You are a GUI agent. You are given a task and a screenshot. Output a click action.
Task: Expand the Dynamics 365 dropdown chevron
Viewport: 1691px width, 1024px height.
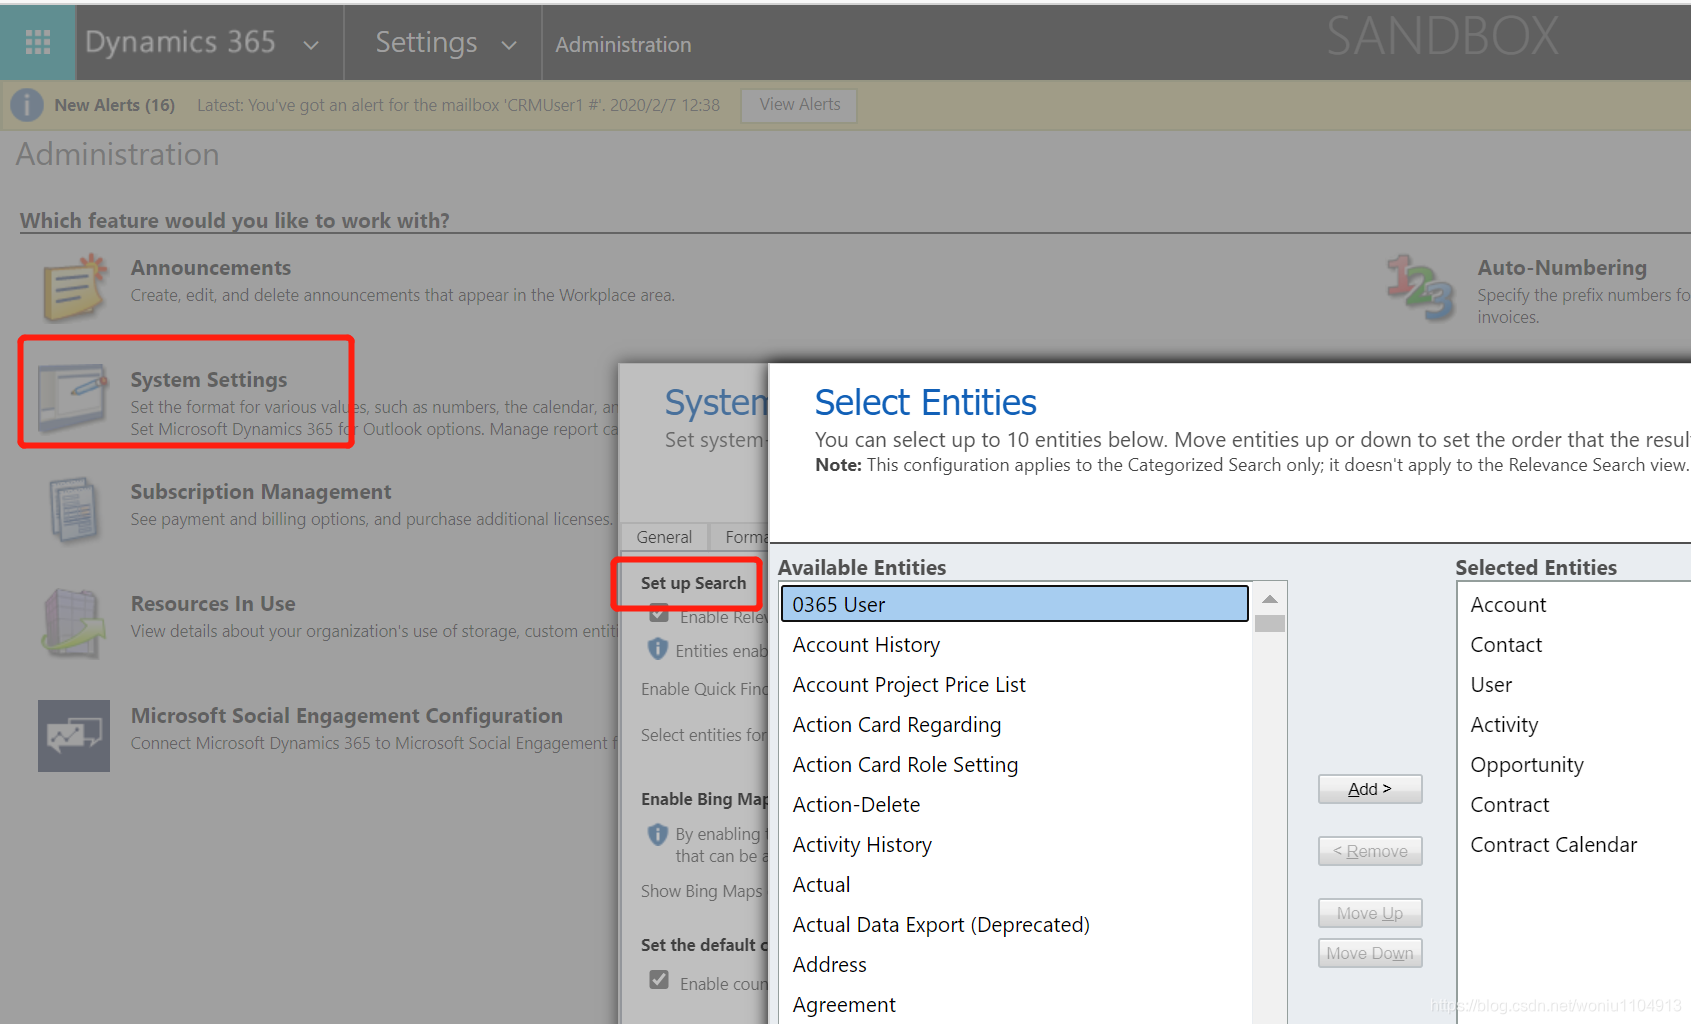click(311, 45)
